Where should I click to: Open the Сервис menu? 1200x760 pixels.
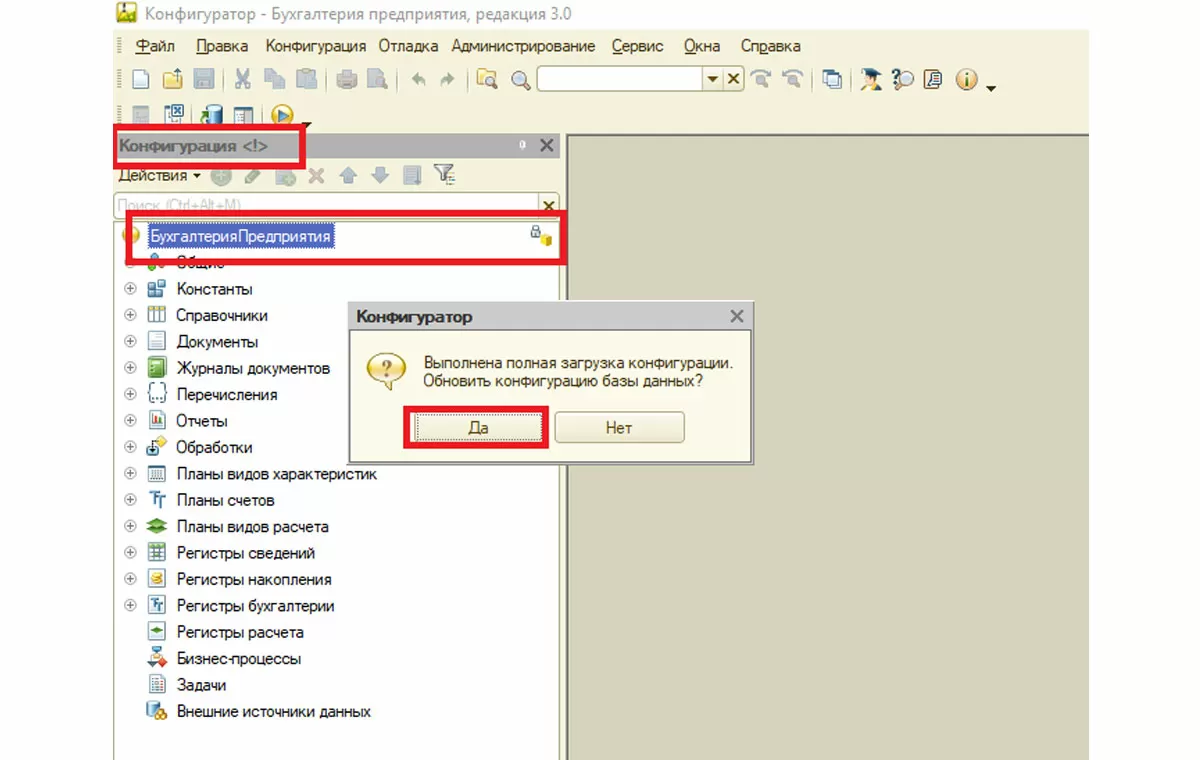tap(637, 46)
